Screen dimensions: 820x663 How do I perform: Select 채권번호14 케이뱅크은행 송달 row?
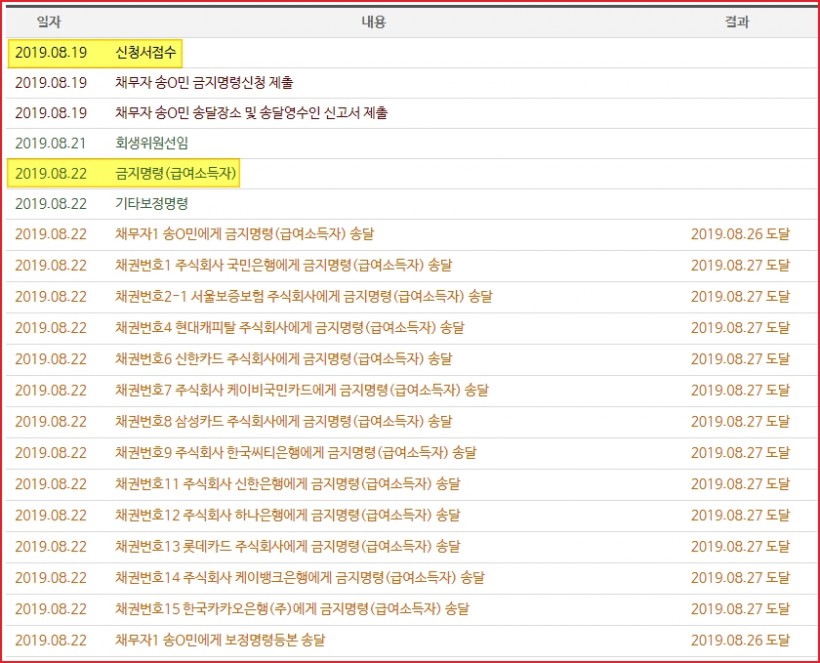[412, 578]
